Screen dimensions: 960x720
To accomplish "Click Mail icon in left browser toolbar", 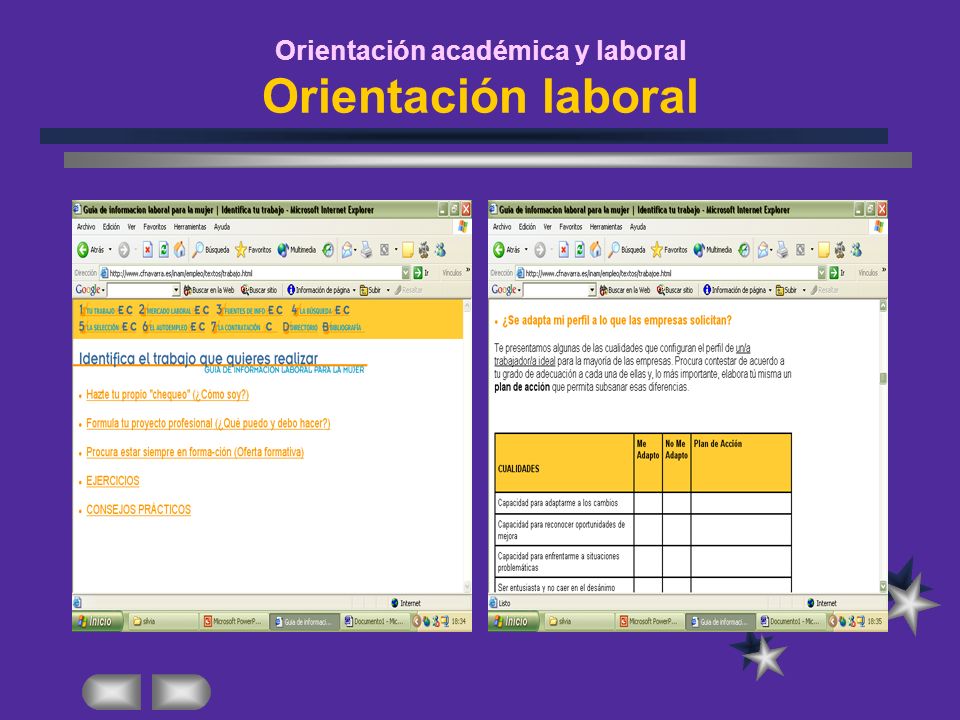I will [347, 250].
